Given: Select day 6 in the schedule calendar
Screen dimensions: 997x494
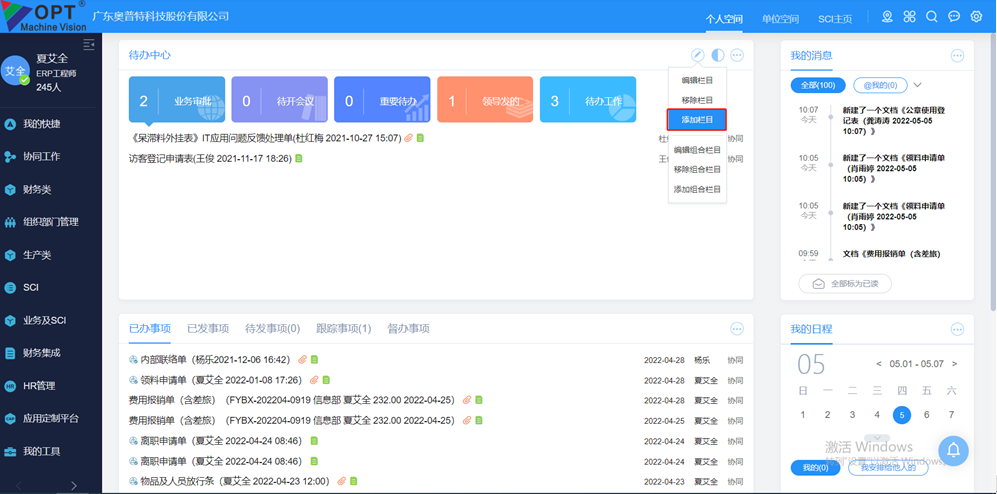Looking at the screenshot, I should (x=927, y=415).
